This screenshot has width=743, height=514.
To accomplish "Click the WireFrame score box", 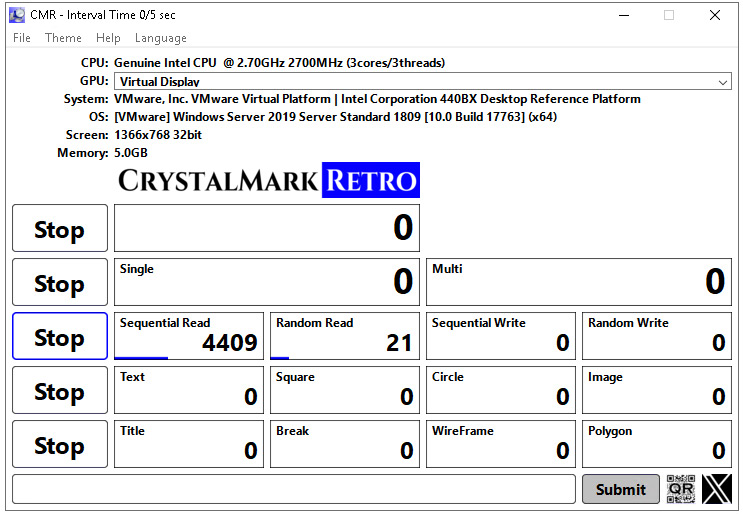I will point(501,444).
